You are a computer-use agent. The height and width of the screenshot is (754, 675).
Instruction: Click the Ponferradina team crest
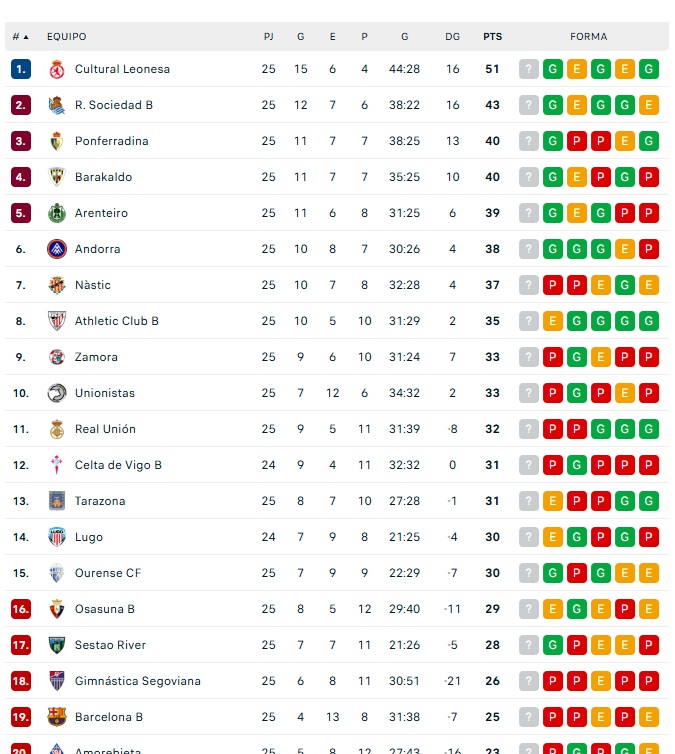57,141
